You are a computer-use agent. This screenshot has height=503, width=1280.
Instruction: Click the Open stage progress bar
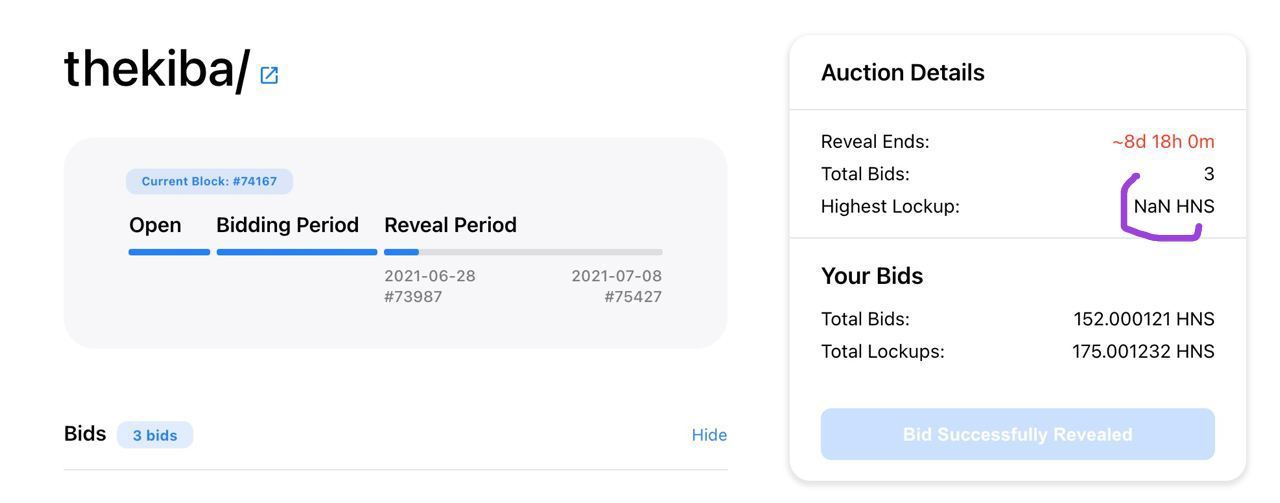pyautogui.click(x=169, y=252)
